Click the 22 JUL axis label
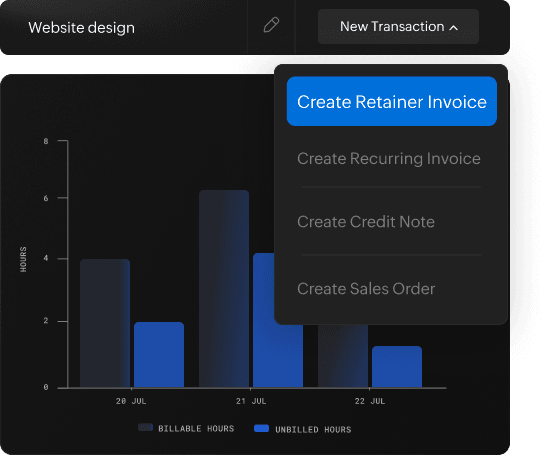Image resolution: width=550 pixels, height=455 pixels. click(370, 401)
